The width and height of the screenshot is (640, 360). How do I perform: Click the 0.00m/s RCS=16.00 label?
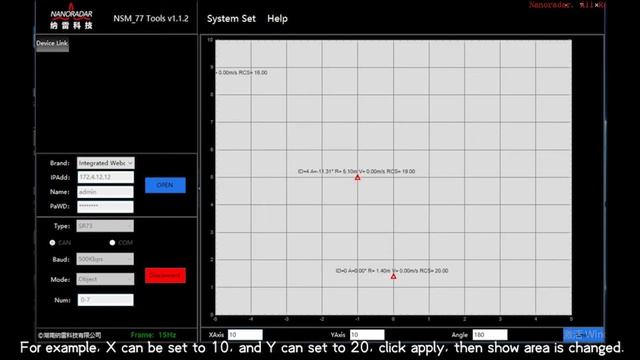[x=242, y=72]
